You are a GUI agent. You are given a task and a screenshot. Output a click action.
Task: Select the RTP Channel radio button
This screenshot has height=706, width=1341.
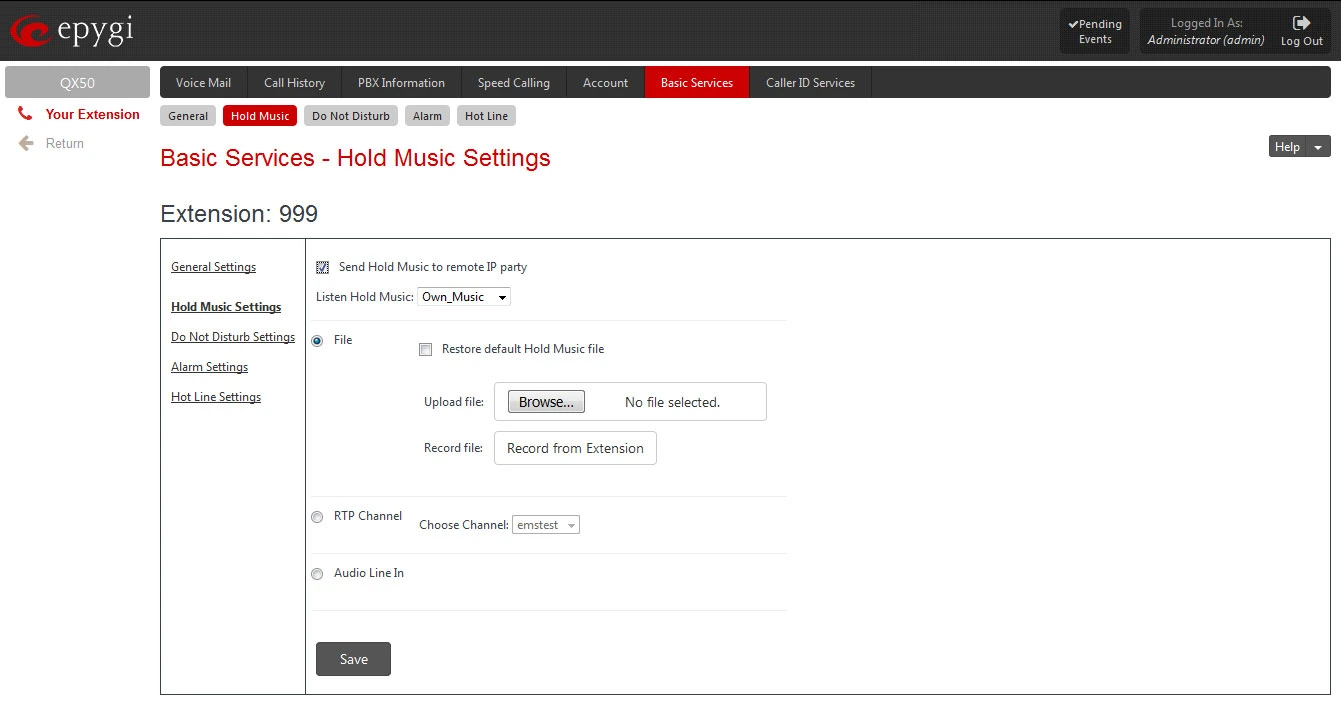(317, 517)
